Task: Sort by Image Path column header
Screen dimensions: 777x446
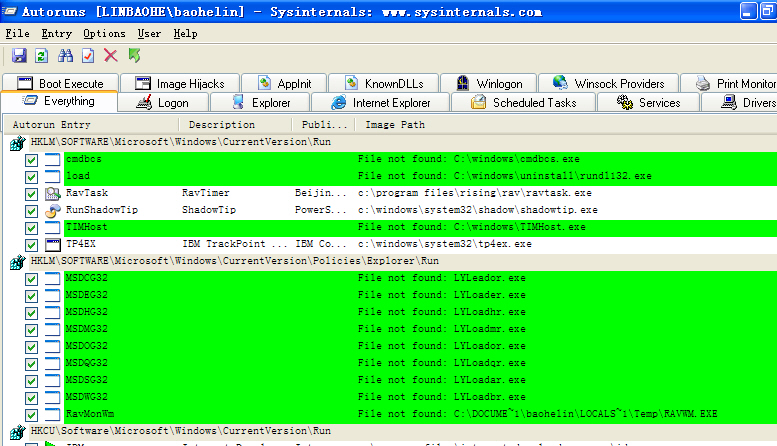Action: 566,125
